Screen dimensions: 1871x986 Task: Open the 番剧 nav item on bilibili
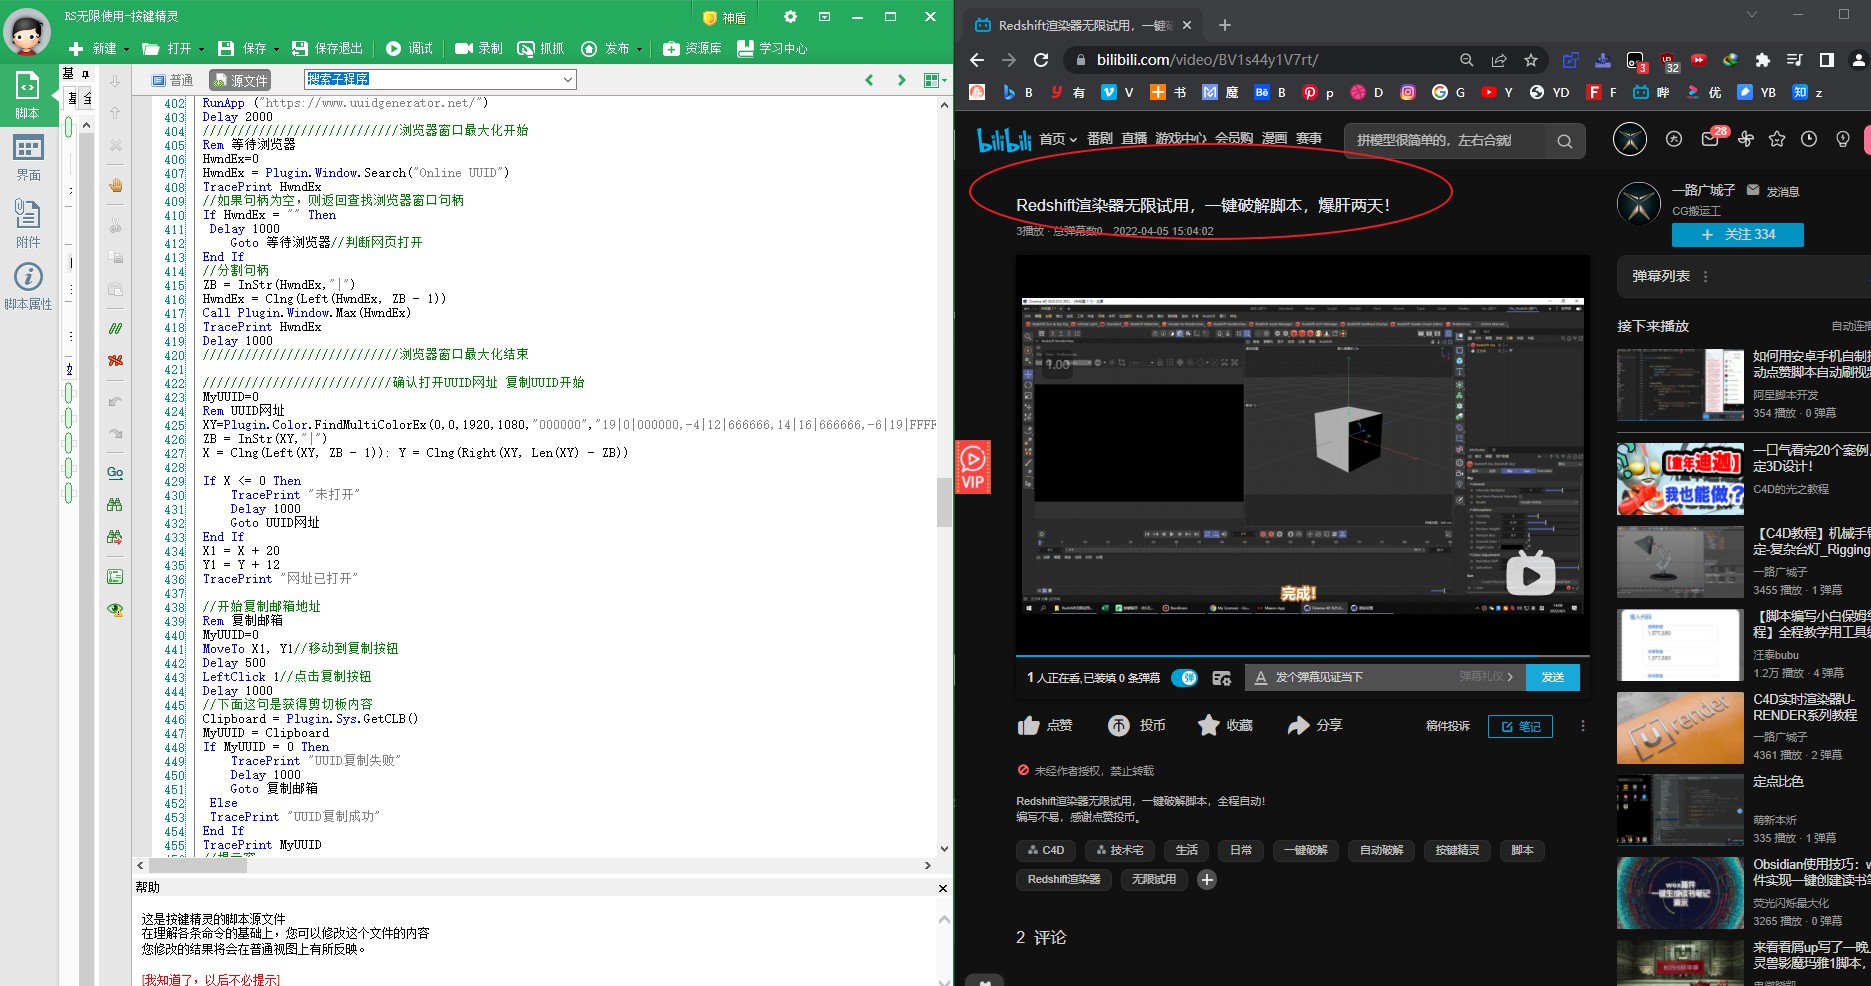pos(1100,139)
